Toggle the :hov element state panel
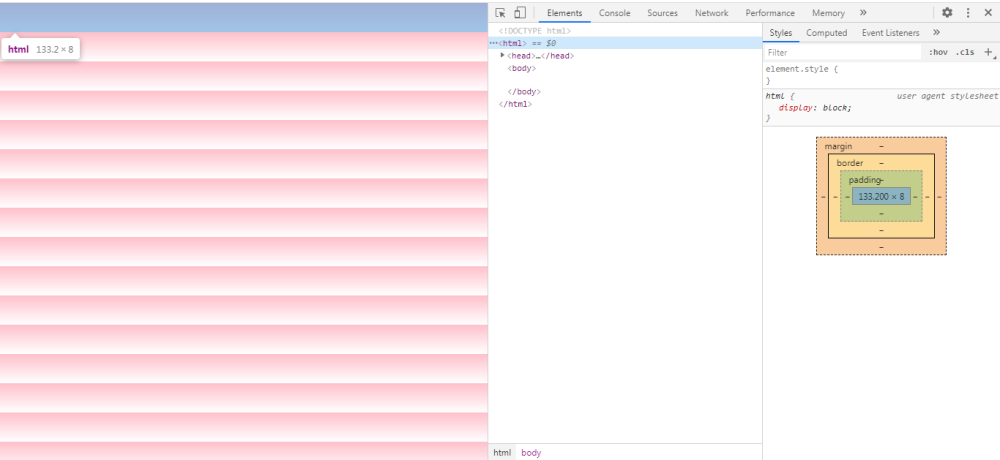Image resolution: width=1000 pixels, height=460 pixels. point(938,52)
